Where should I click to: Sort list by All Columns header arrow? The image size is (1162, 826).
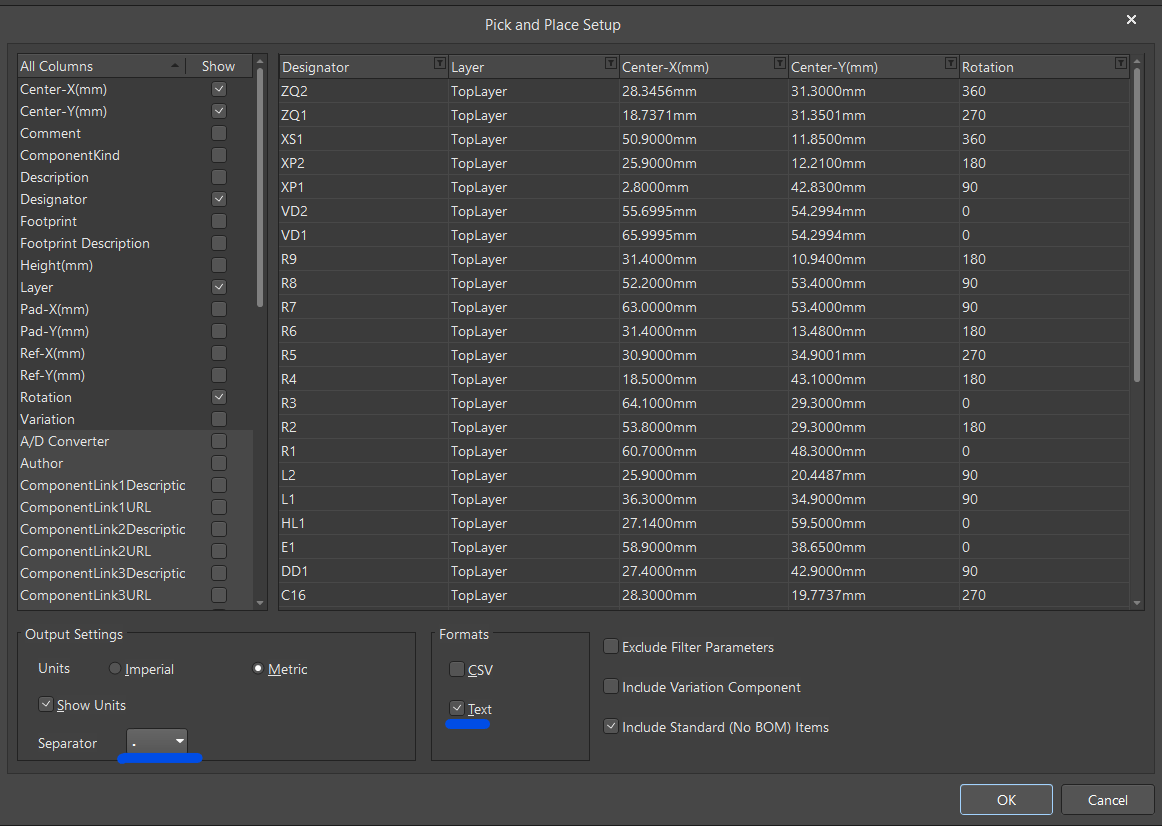[175, 66]
